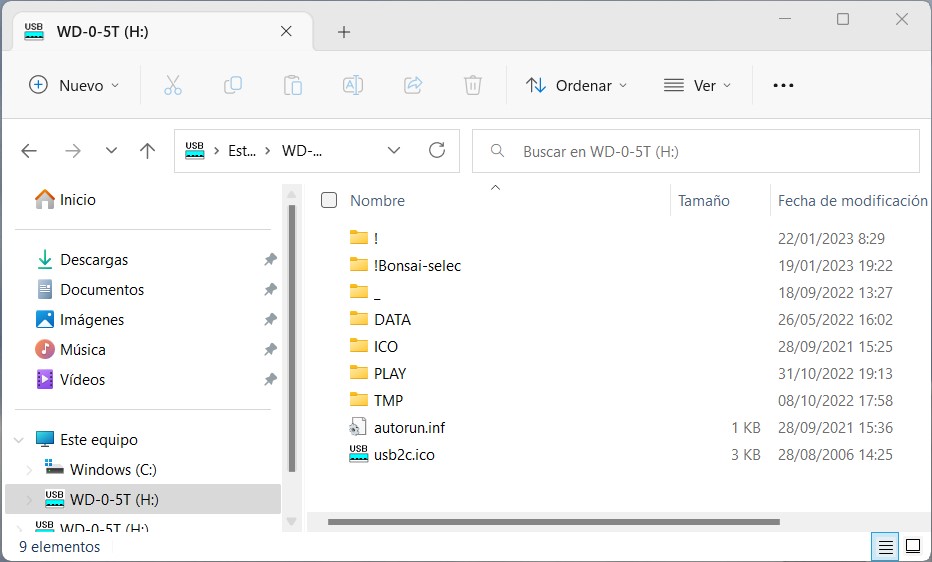This screenshot has height=562, width=932.
Task: Toggle the select all items checkbox
Action: [x=329, y=201]
